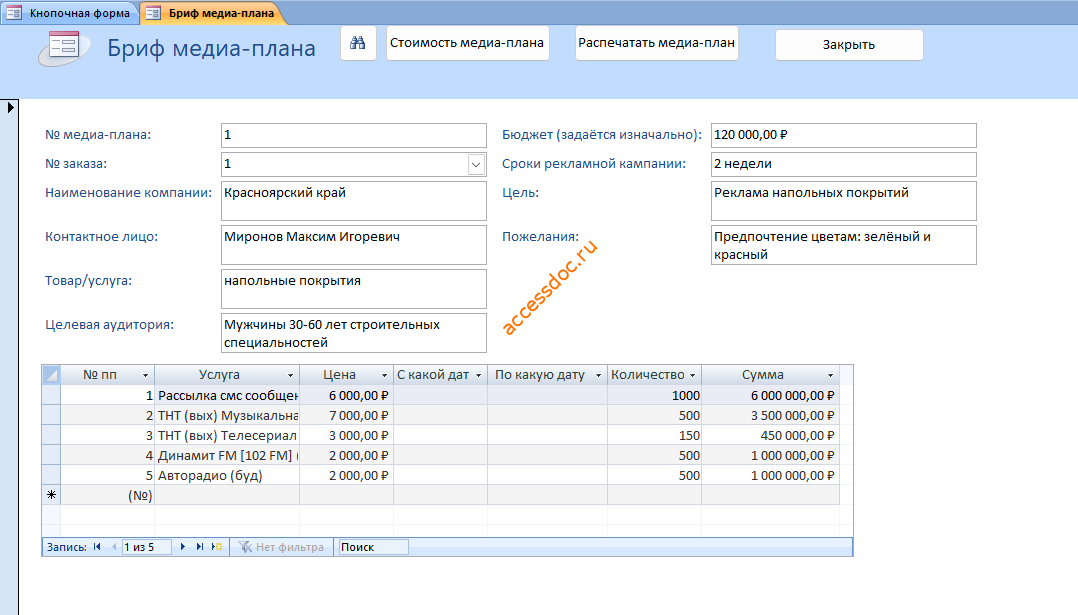
Task: Click the Товар/услуга field
Action: (353, 289)
